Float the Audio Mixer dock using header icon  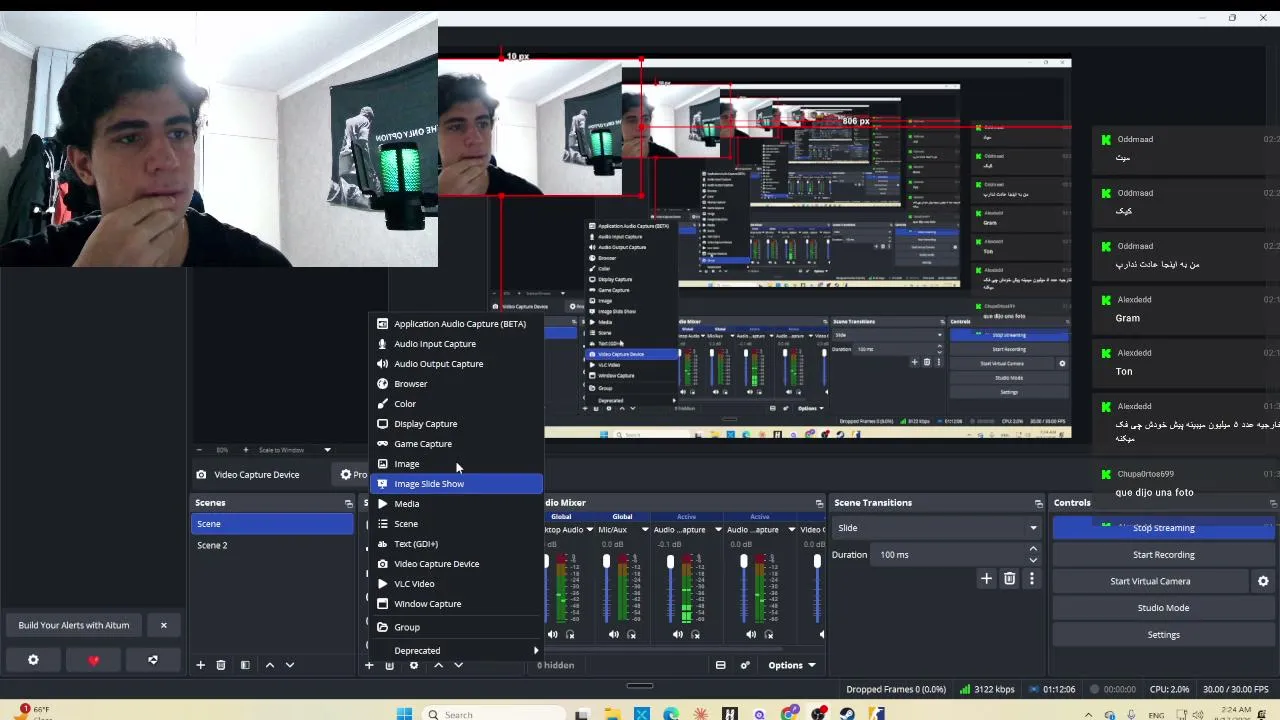pyautogui.click(x=819, y=503)
